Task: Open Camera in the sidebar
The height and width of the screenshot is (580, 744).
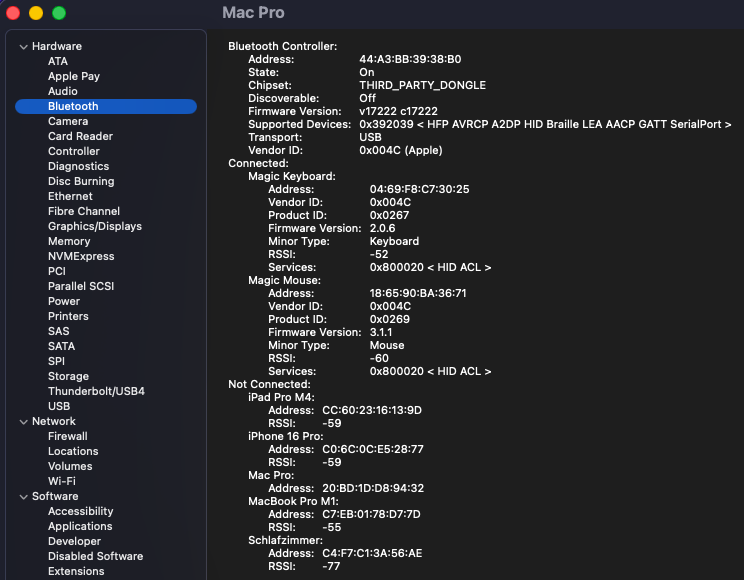Action: tap(68, 121)
